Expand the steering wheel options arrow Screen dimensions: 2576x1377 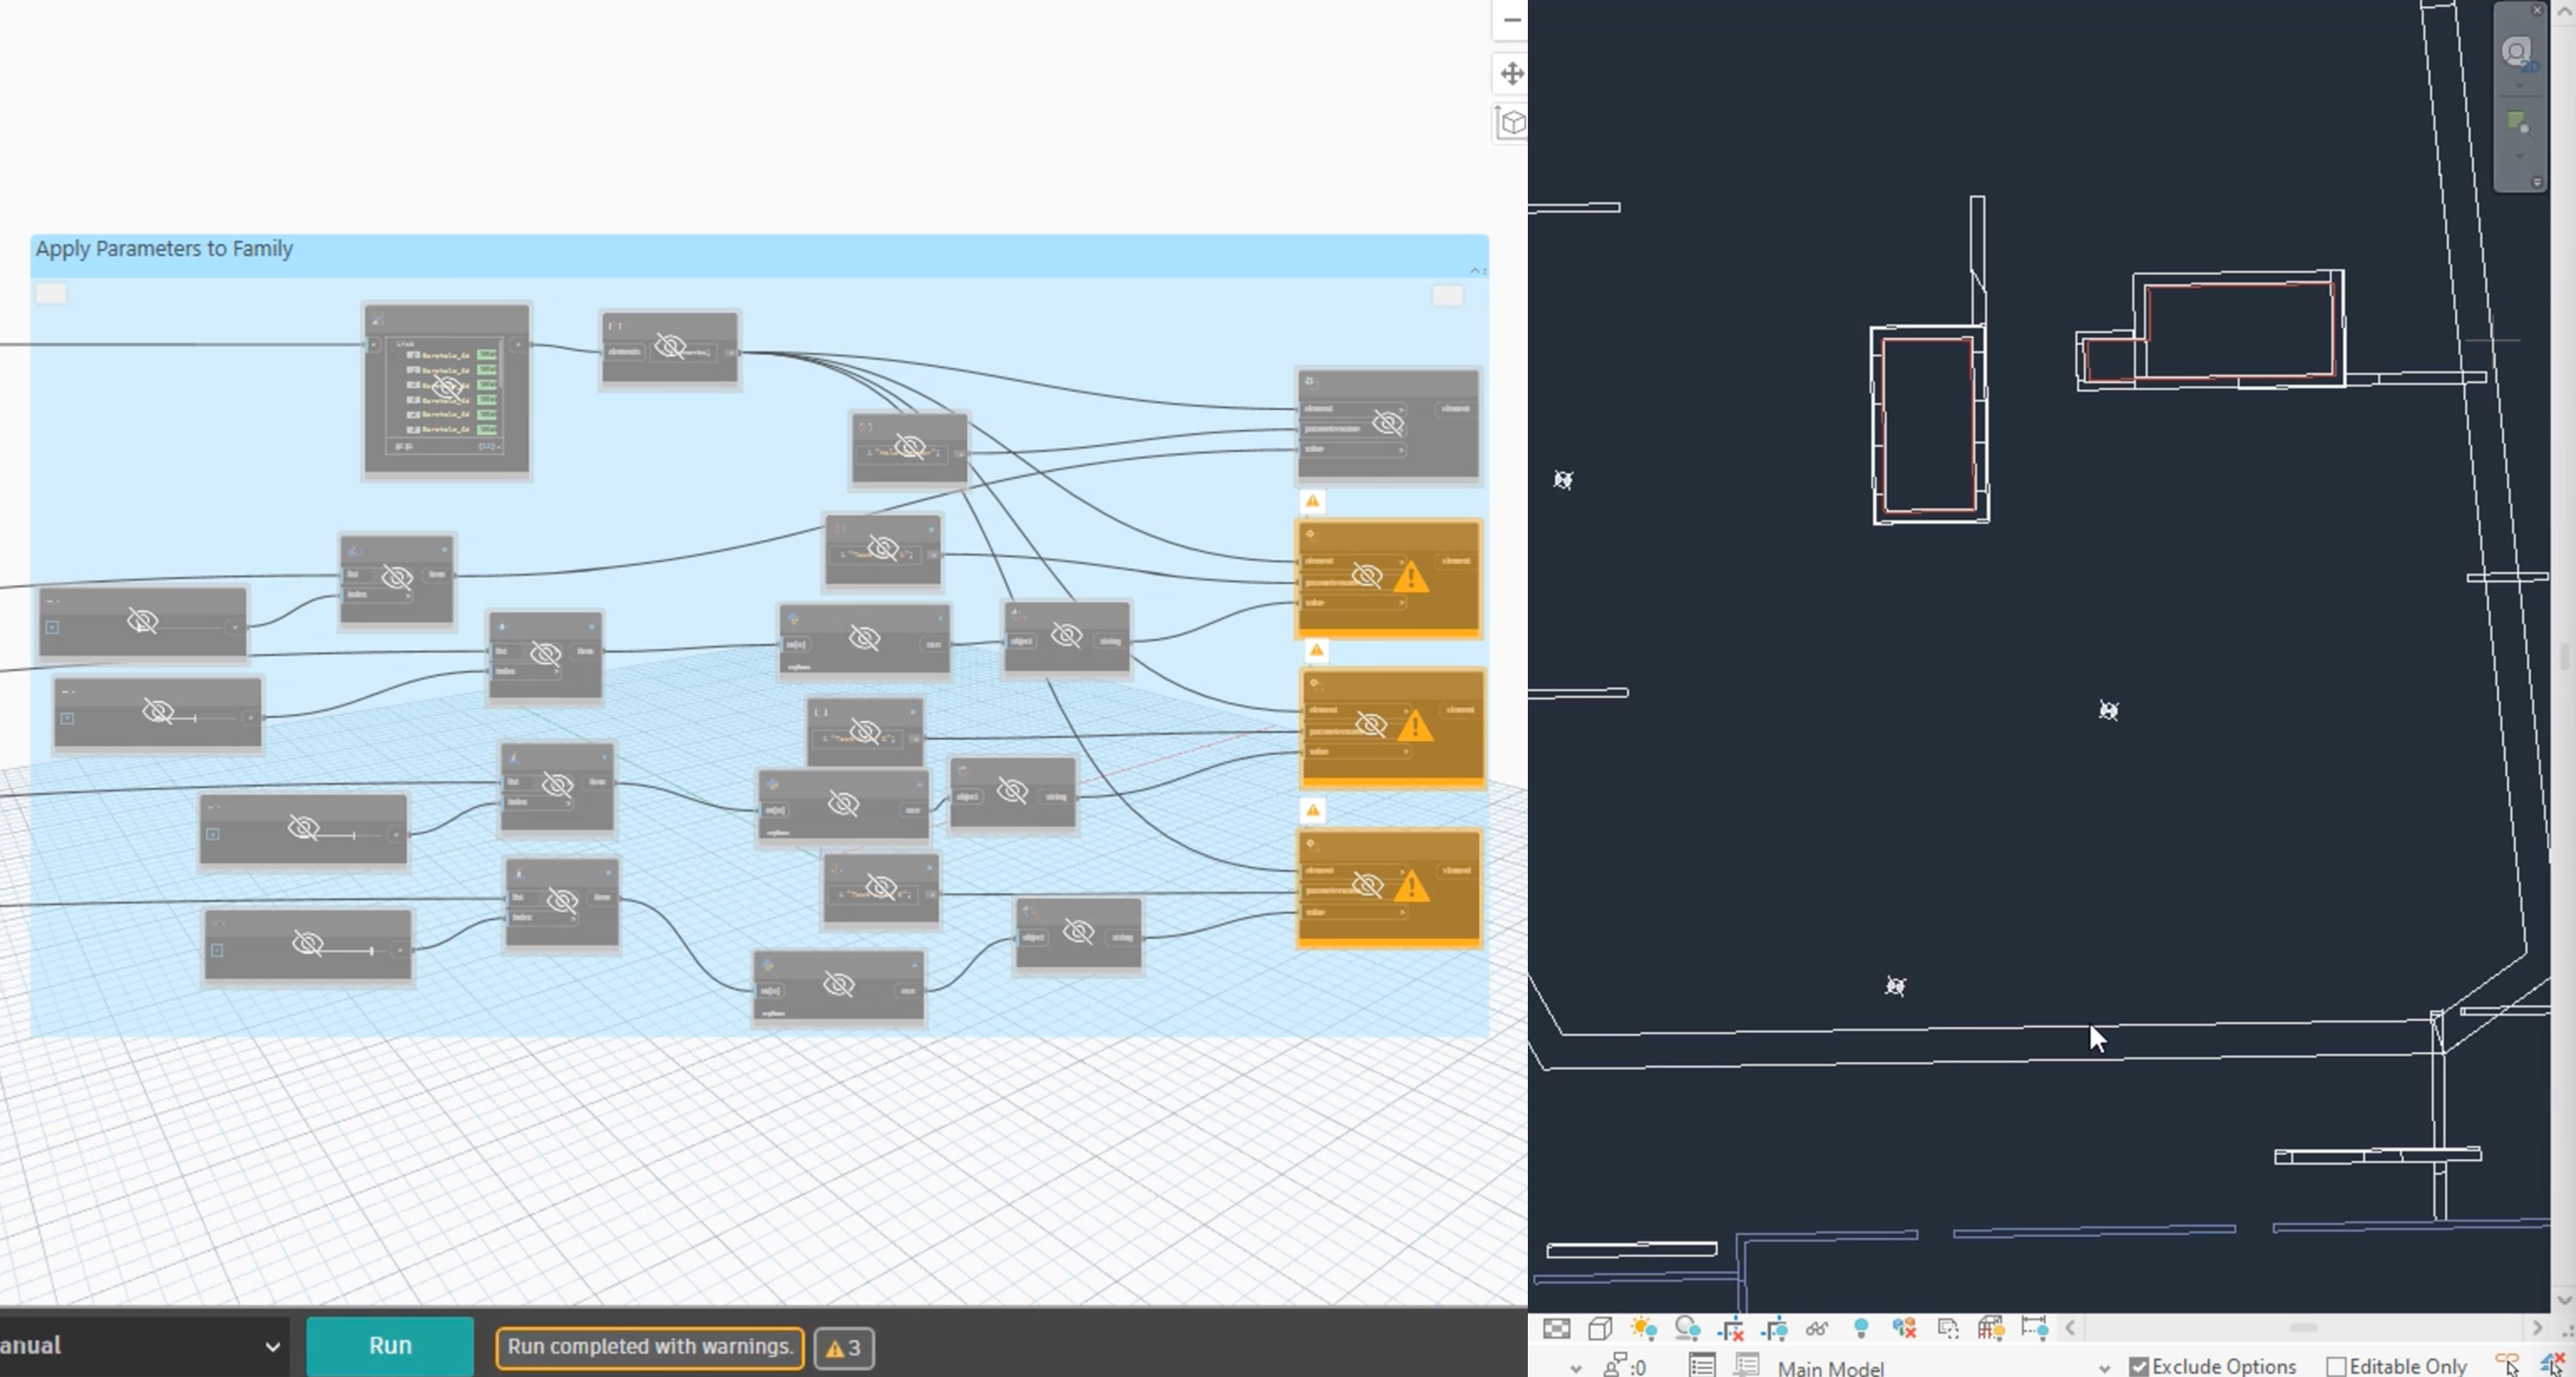tap(2519, 86)
